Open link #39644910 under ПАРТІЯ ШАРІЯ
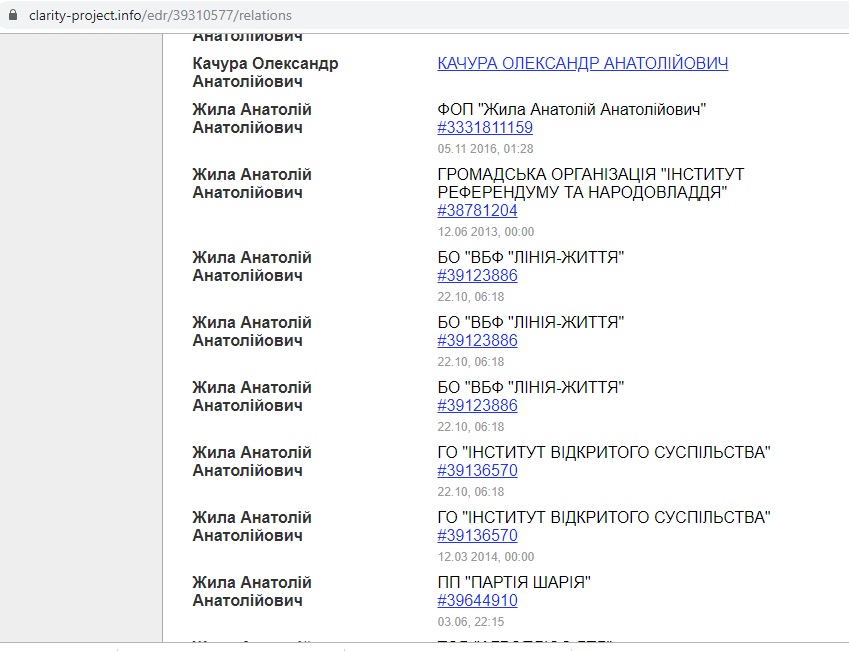 [477, 601]
